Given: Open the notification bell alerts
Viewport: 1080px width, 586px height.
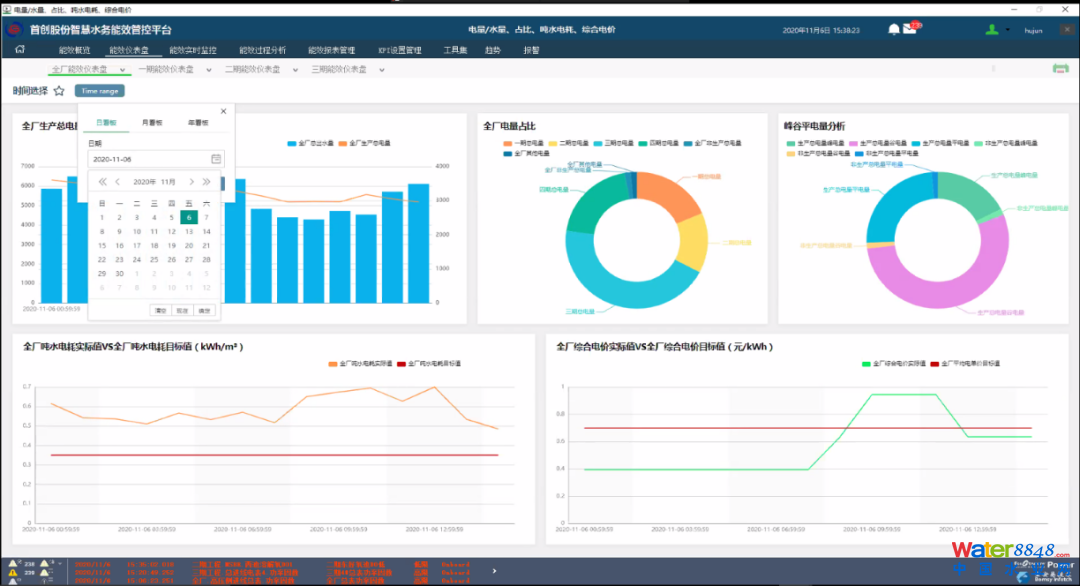Looking at the screenshot, I should click(x=893, y=30).
